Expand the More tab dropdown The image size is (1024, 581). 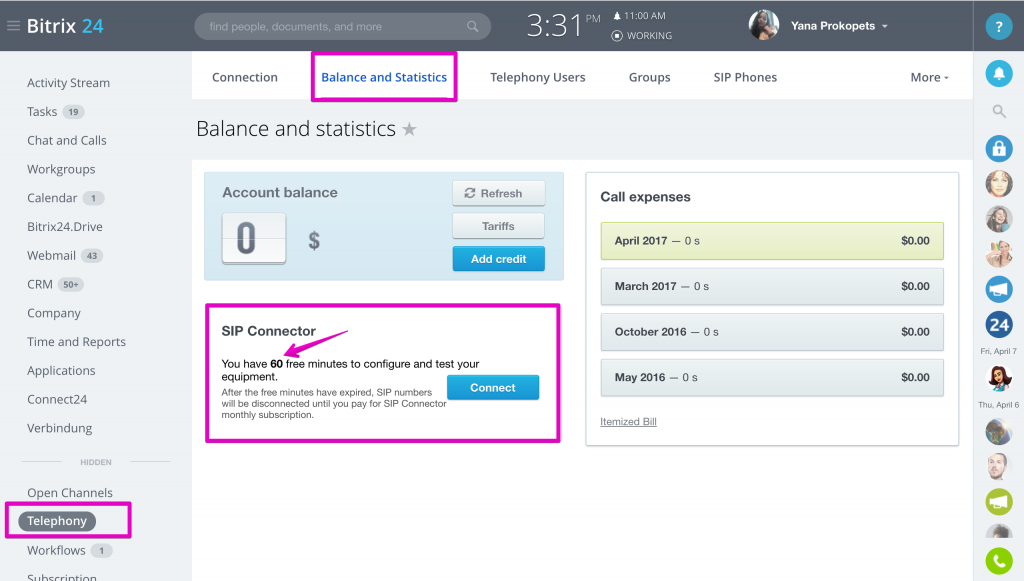pyautogui.click(x=929, y=77)
